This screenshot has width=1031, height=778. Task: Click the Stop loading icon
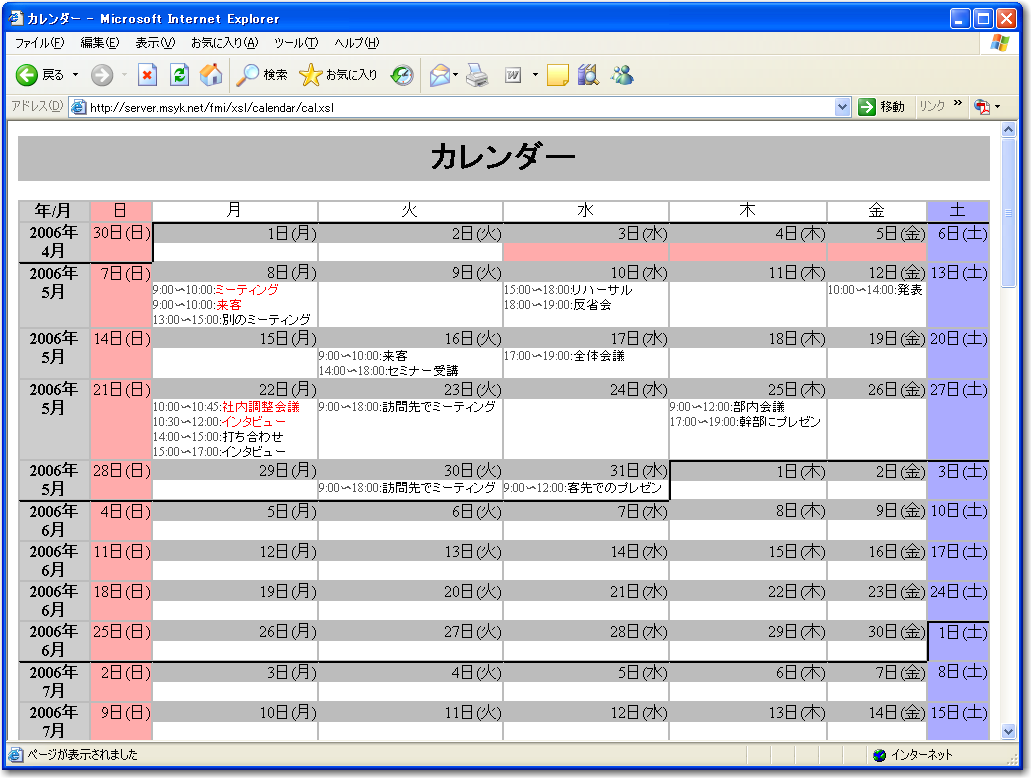pyautogui.click(x=147, y=75)
